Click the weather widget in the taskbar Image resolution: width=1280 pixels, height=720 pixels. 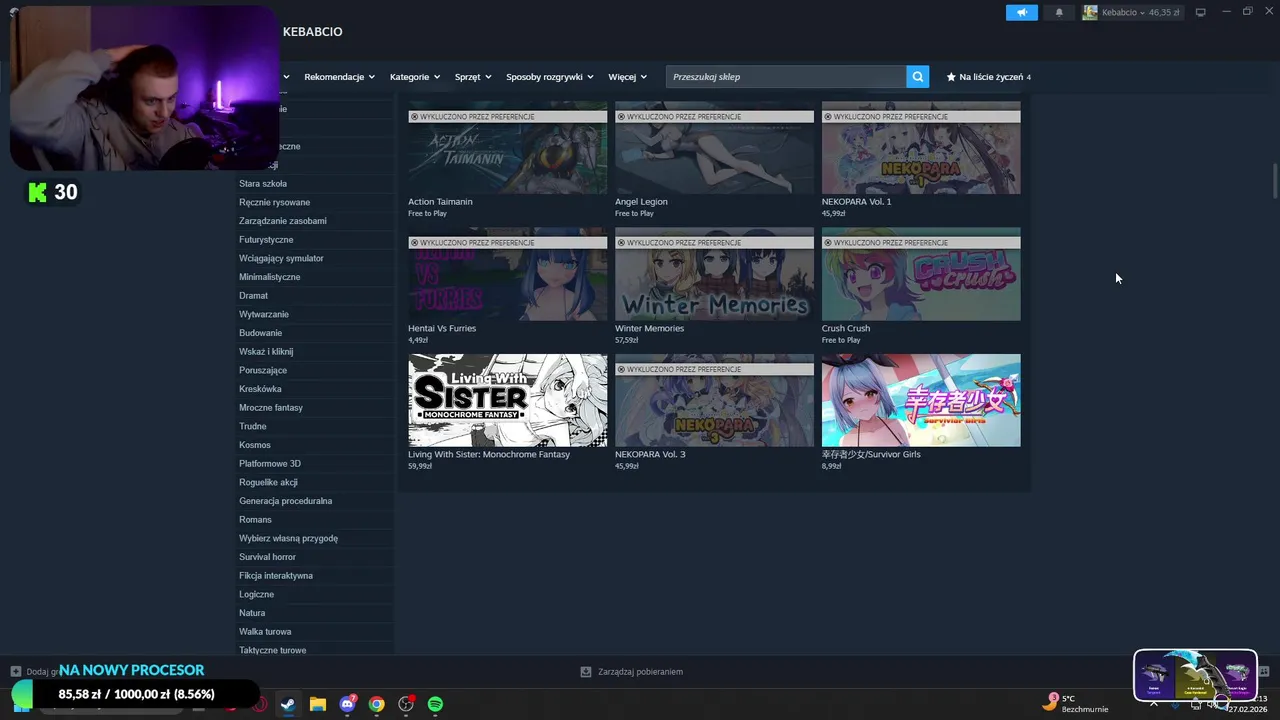point(1076,703)
